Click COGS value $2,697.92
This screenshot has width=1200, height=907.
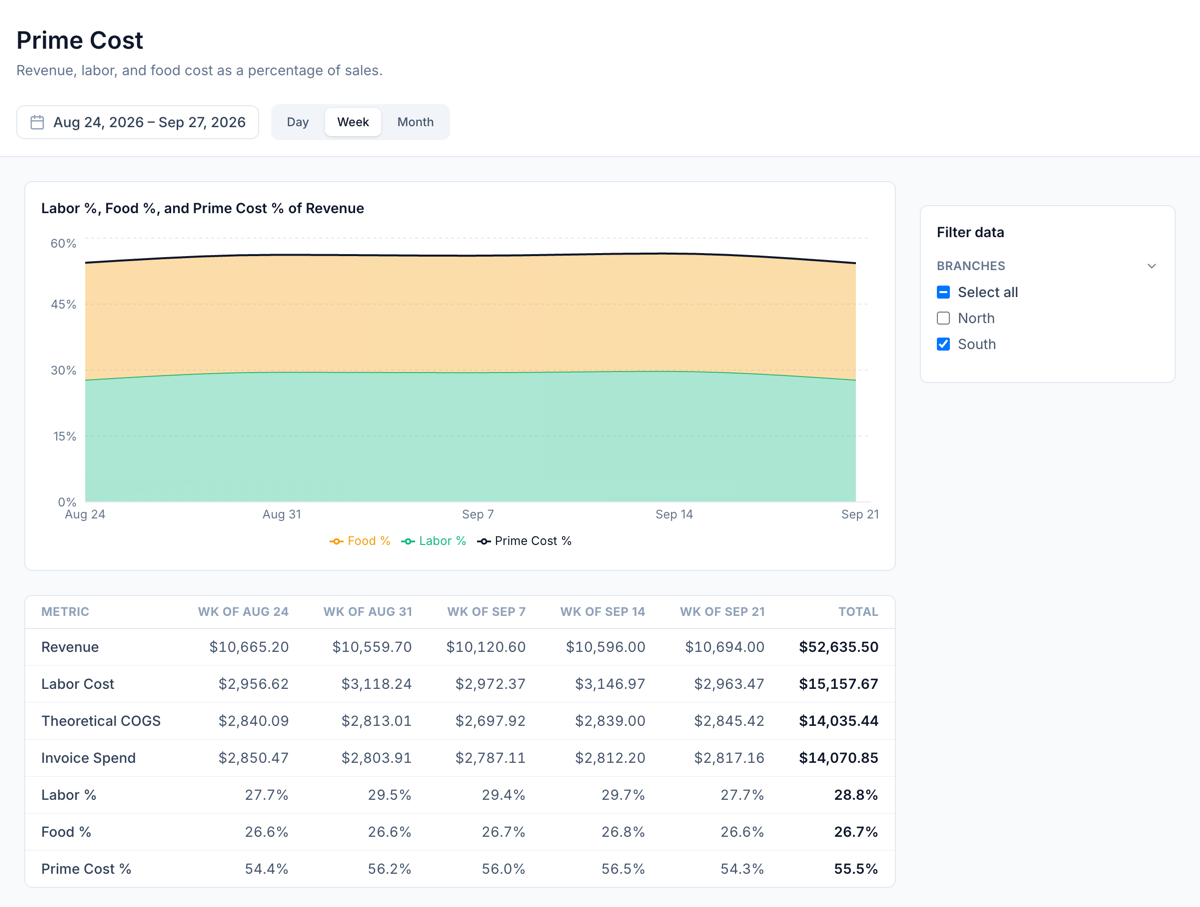pos(490,721)
